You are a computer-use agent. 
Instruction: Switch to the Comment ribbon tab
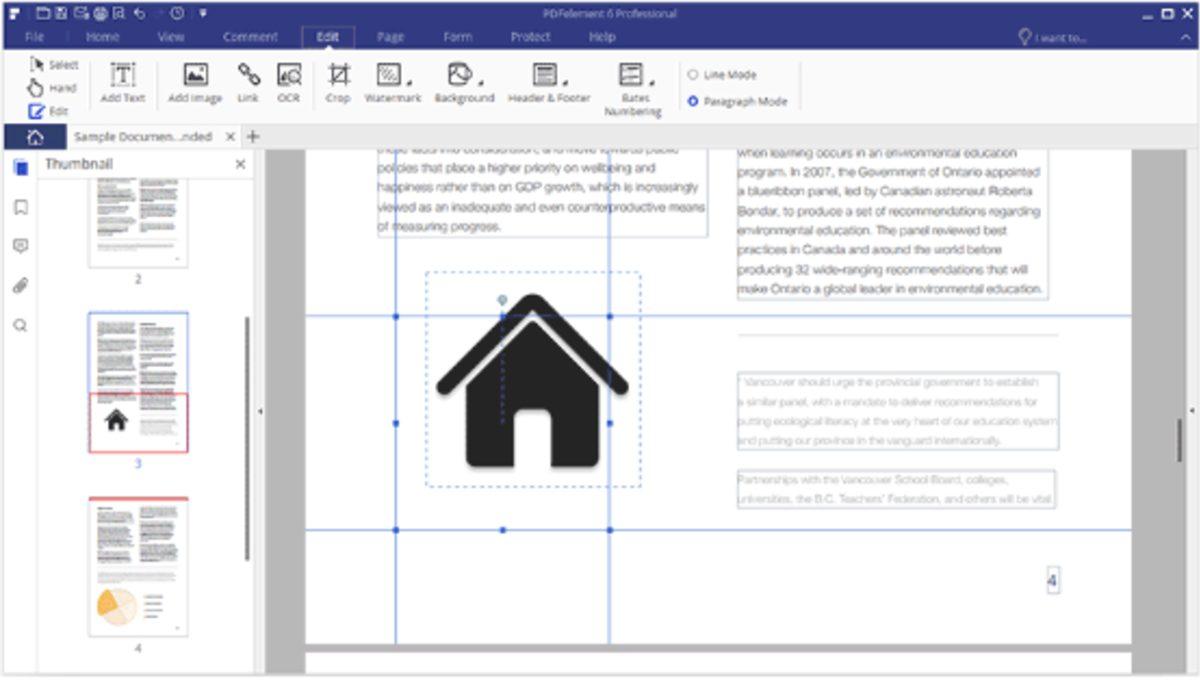pyautogui.click(x=250, y=37)
